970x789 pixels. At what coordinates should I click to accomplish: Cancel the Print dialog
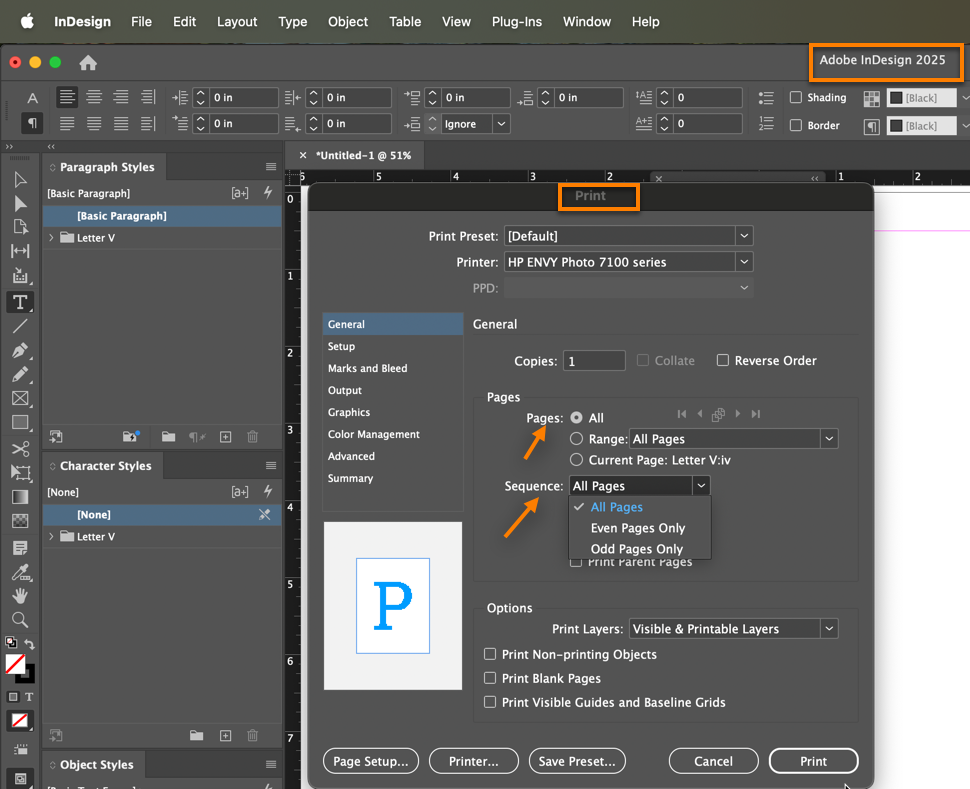point(713,760)
